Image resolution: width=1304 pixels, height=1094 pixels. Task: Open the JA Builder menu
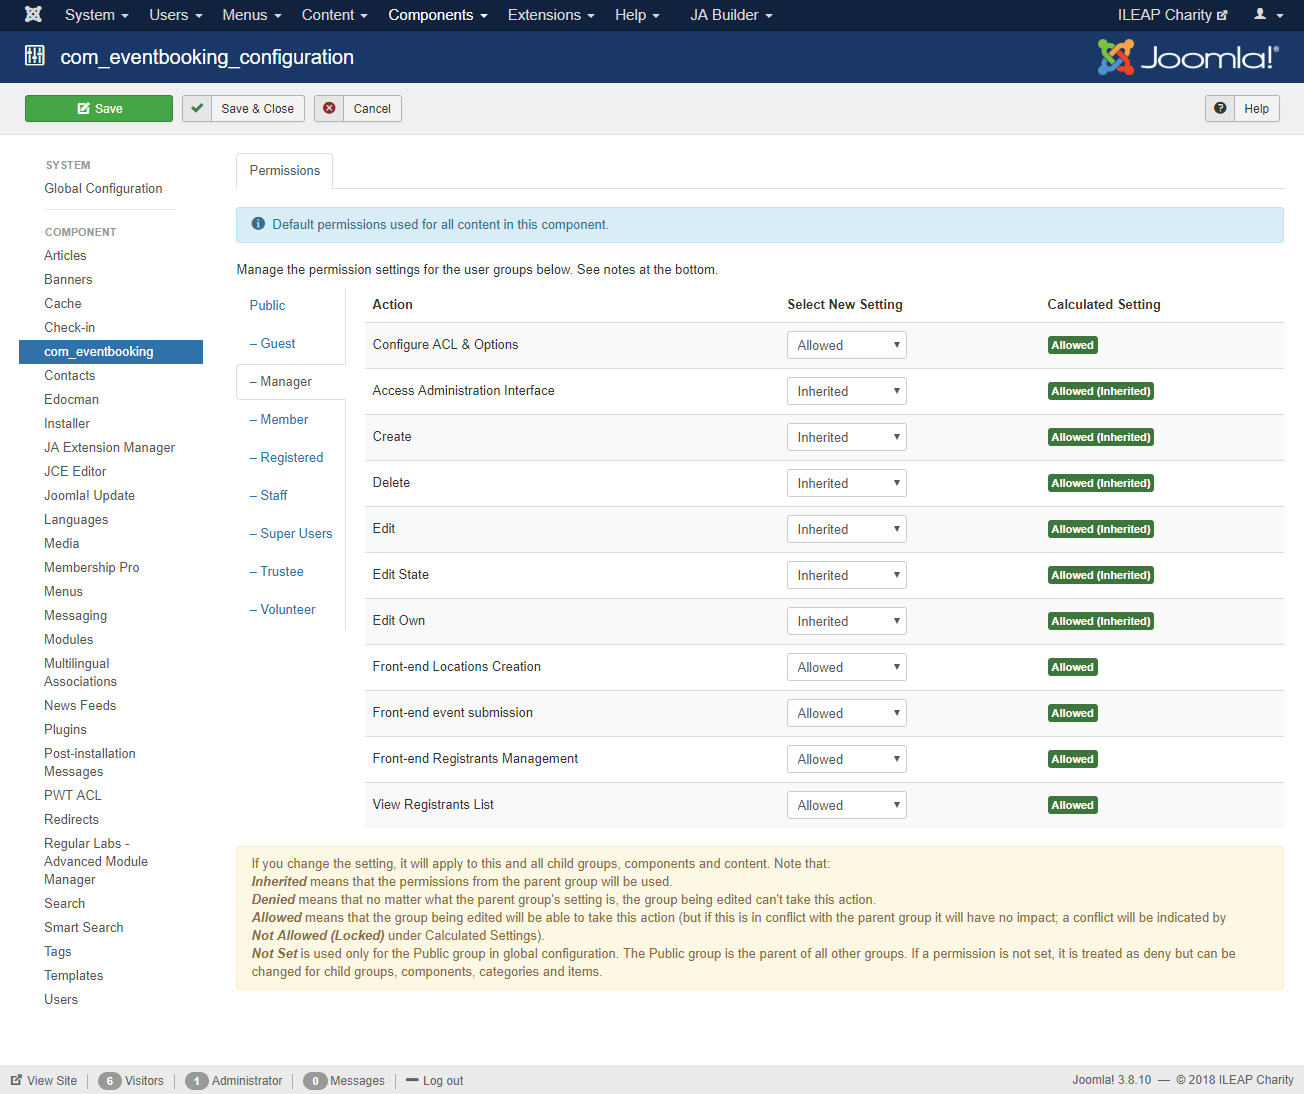[731, 14]
